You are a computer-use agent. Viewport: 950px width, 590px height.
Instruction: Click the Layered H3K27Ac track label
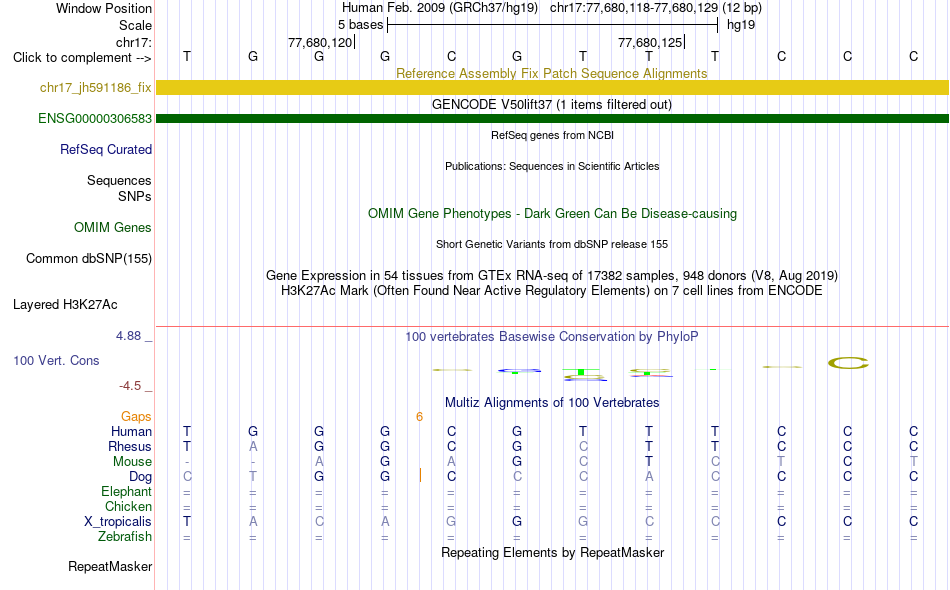pos(65,304)
